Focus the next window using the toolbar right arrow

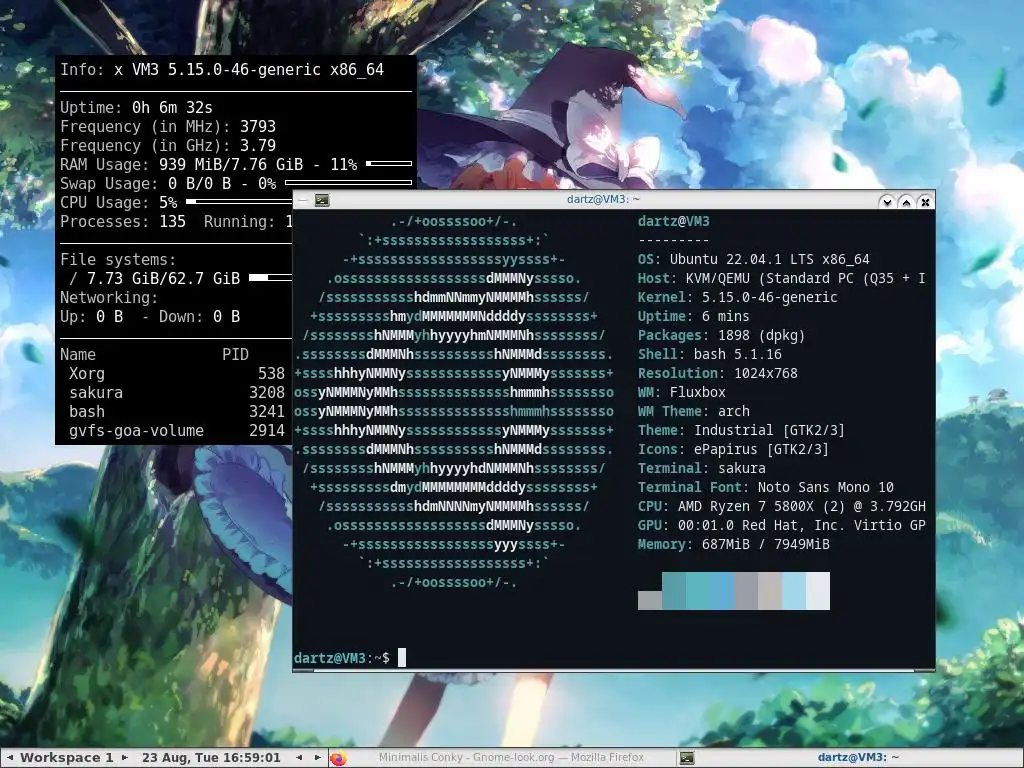[x=318, y=758]
